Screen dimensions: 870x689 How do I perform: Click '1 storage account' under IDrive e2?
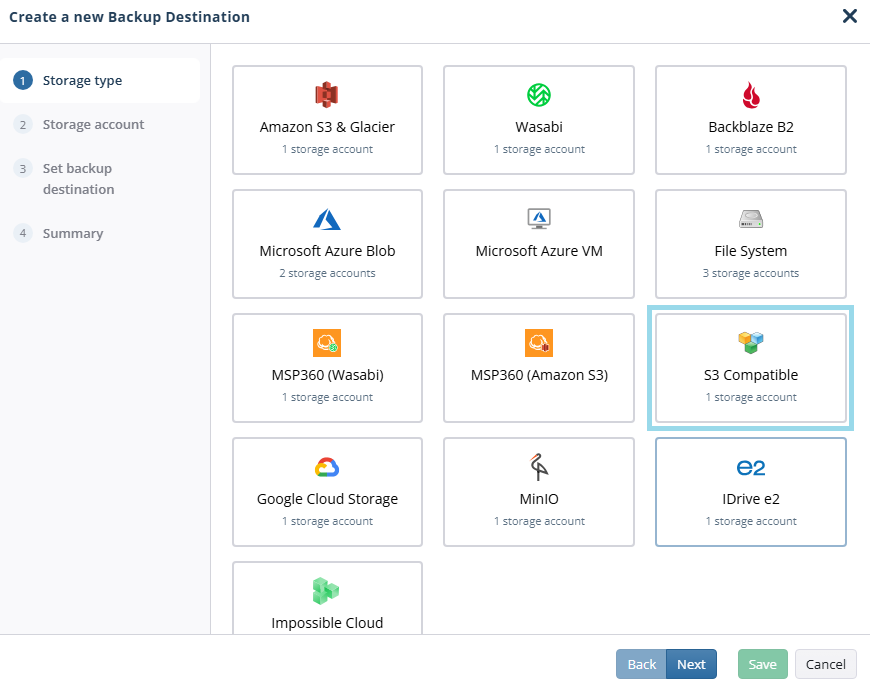[751, 521]
